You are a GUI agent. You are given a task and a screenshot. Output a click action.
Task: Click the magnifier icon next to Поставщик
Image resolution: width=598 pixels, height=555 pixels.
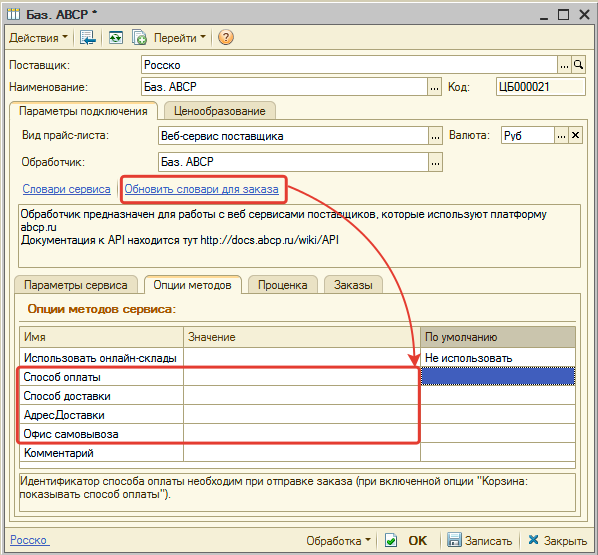[x=579, y=65]
